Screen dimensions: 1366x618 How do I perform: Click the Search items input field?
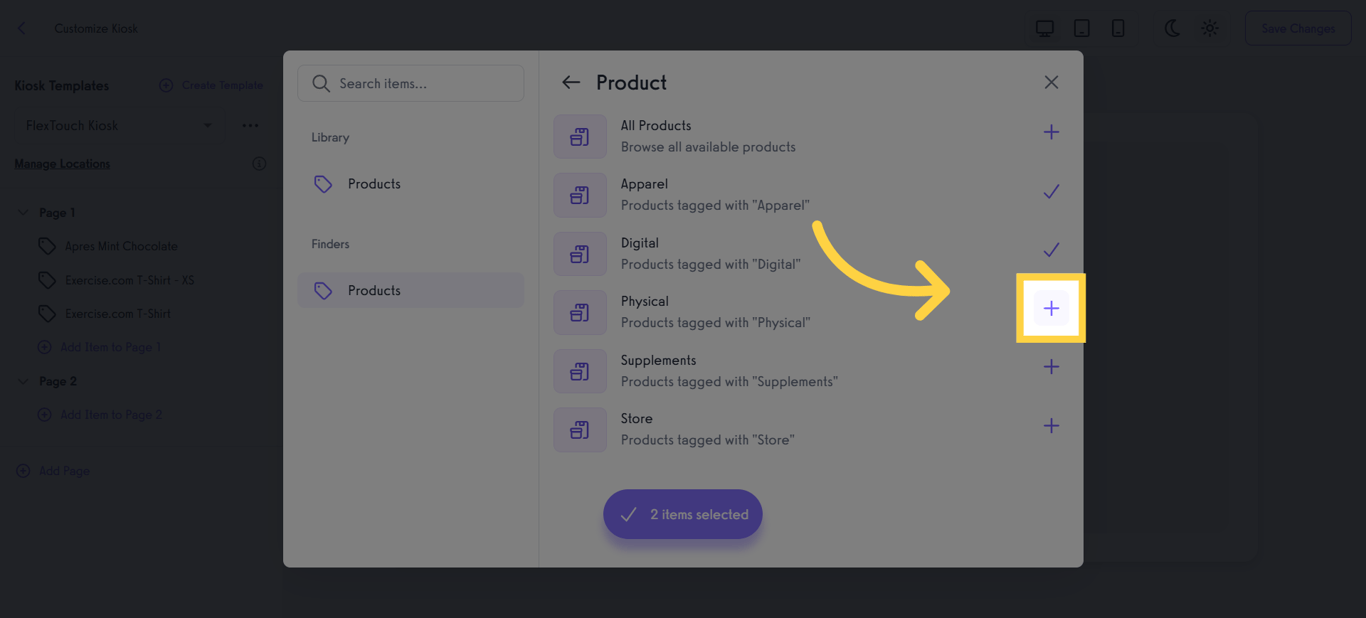pos(420,83)
